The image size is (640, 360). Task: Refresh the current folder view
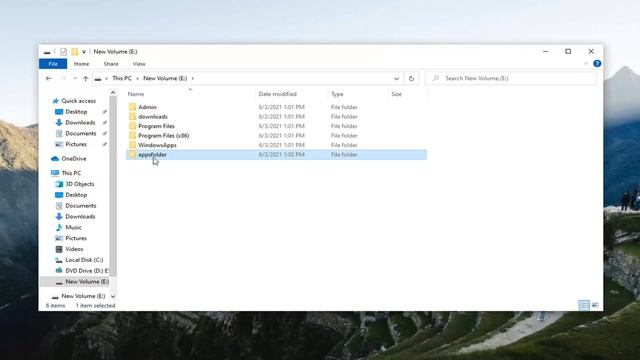pos(411,78)
